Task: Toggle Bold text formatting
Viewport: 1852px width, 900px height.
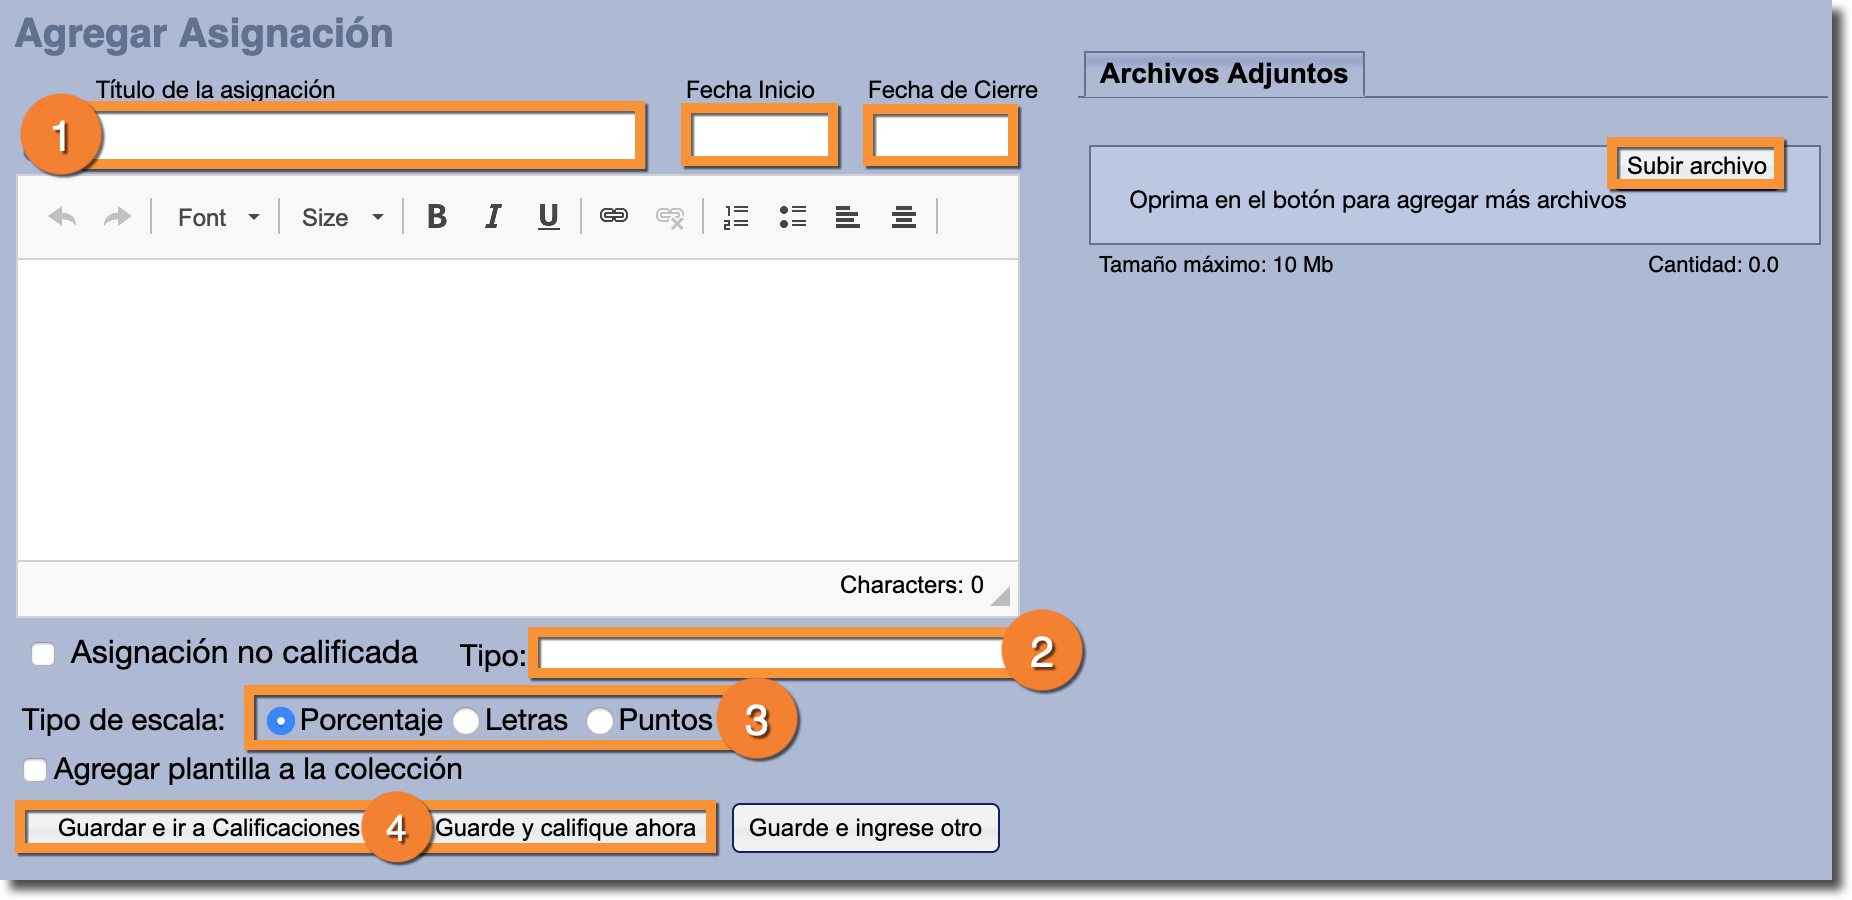Action: [x=437, y=217]
